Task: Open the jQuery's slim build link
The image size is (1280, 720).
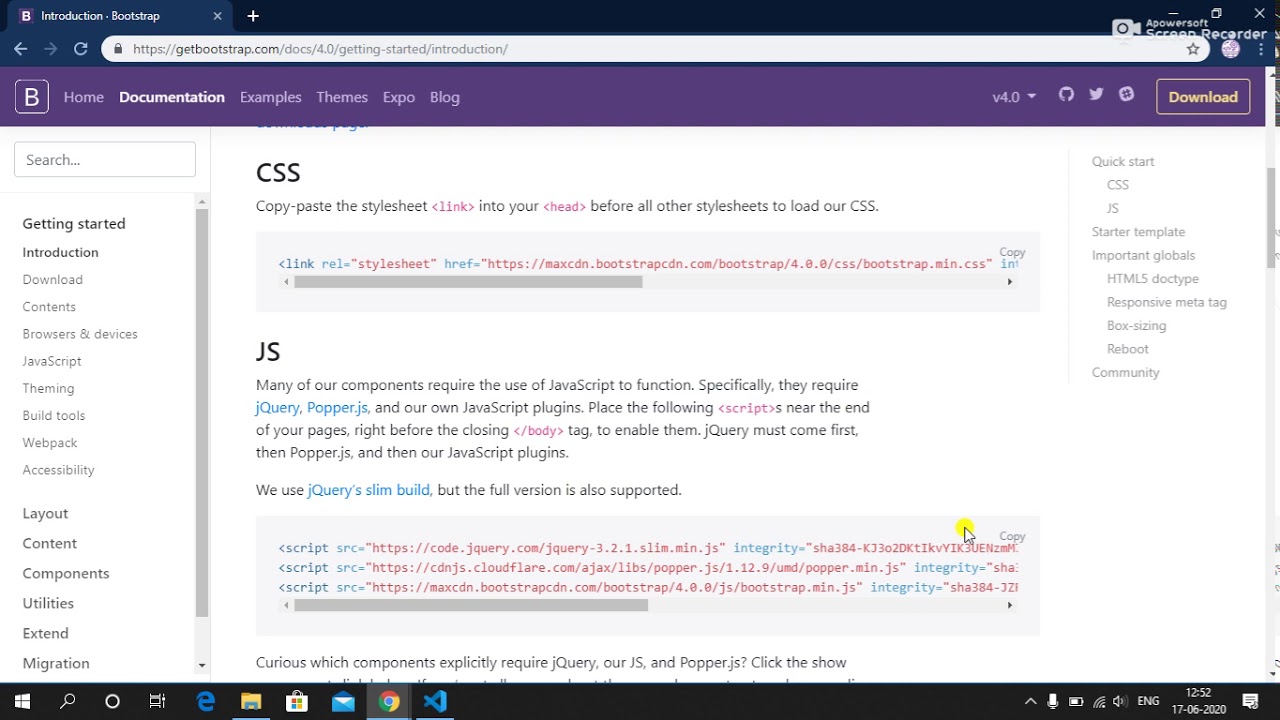Action: tap(369, 490)
